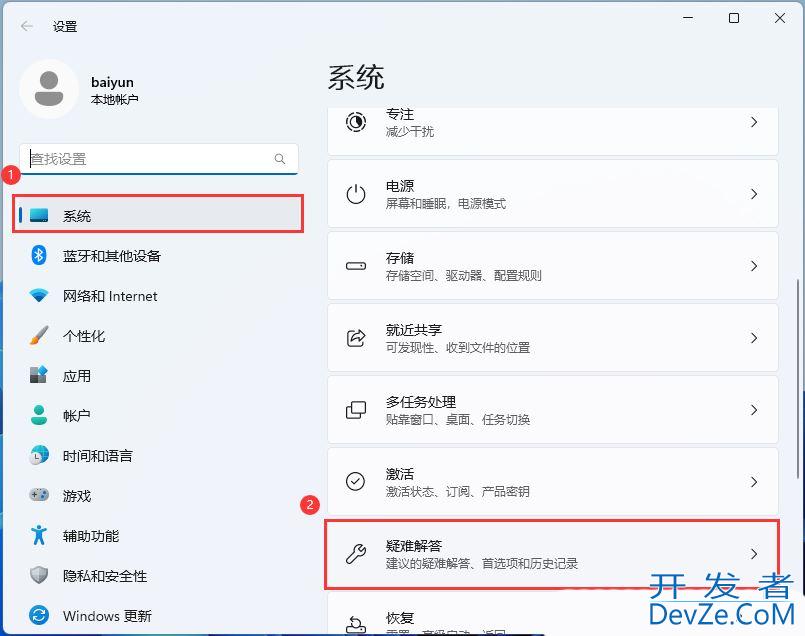Go to 蓝牙和其他设备
This screenshot has height=636, width=805.
(x=158, y=256)
